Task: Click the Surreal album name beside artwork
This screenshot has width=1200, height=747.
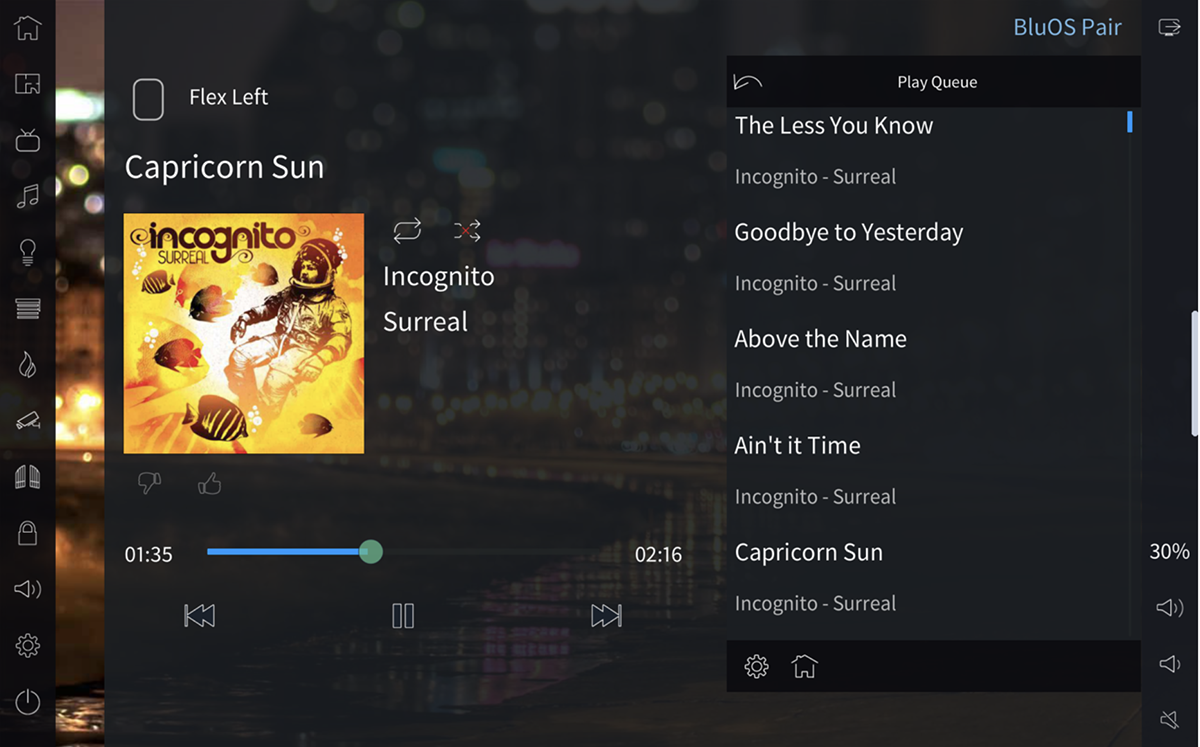Action: 426,322
